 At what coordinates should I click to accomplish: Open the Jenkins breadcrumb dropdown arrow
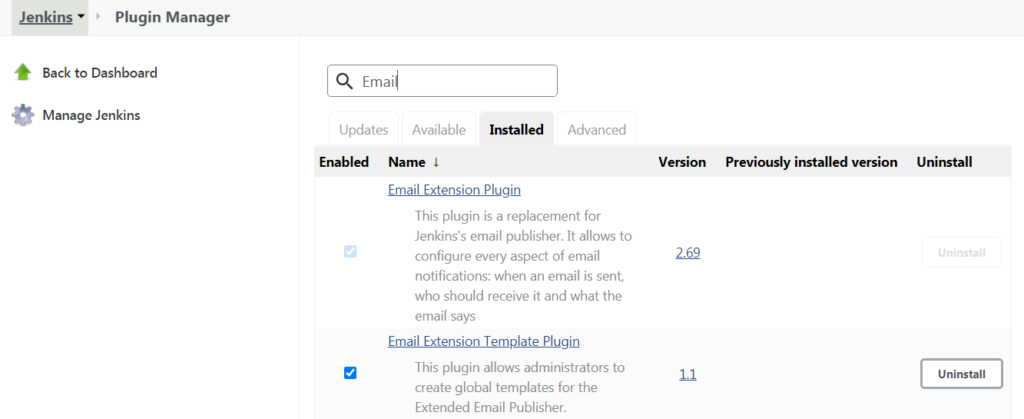point(81,17)
